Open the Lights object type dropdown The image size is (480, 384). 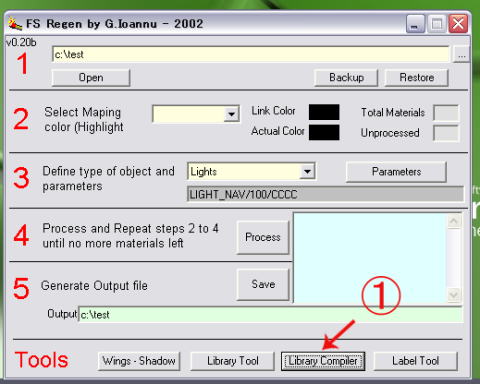[307, 172]
